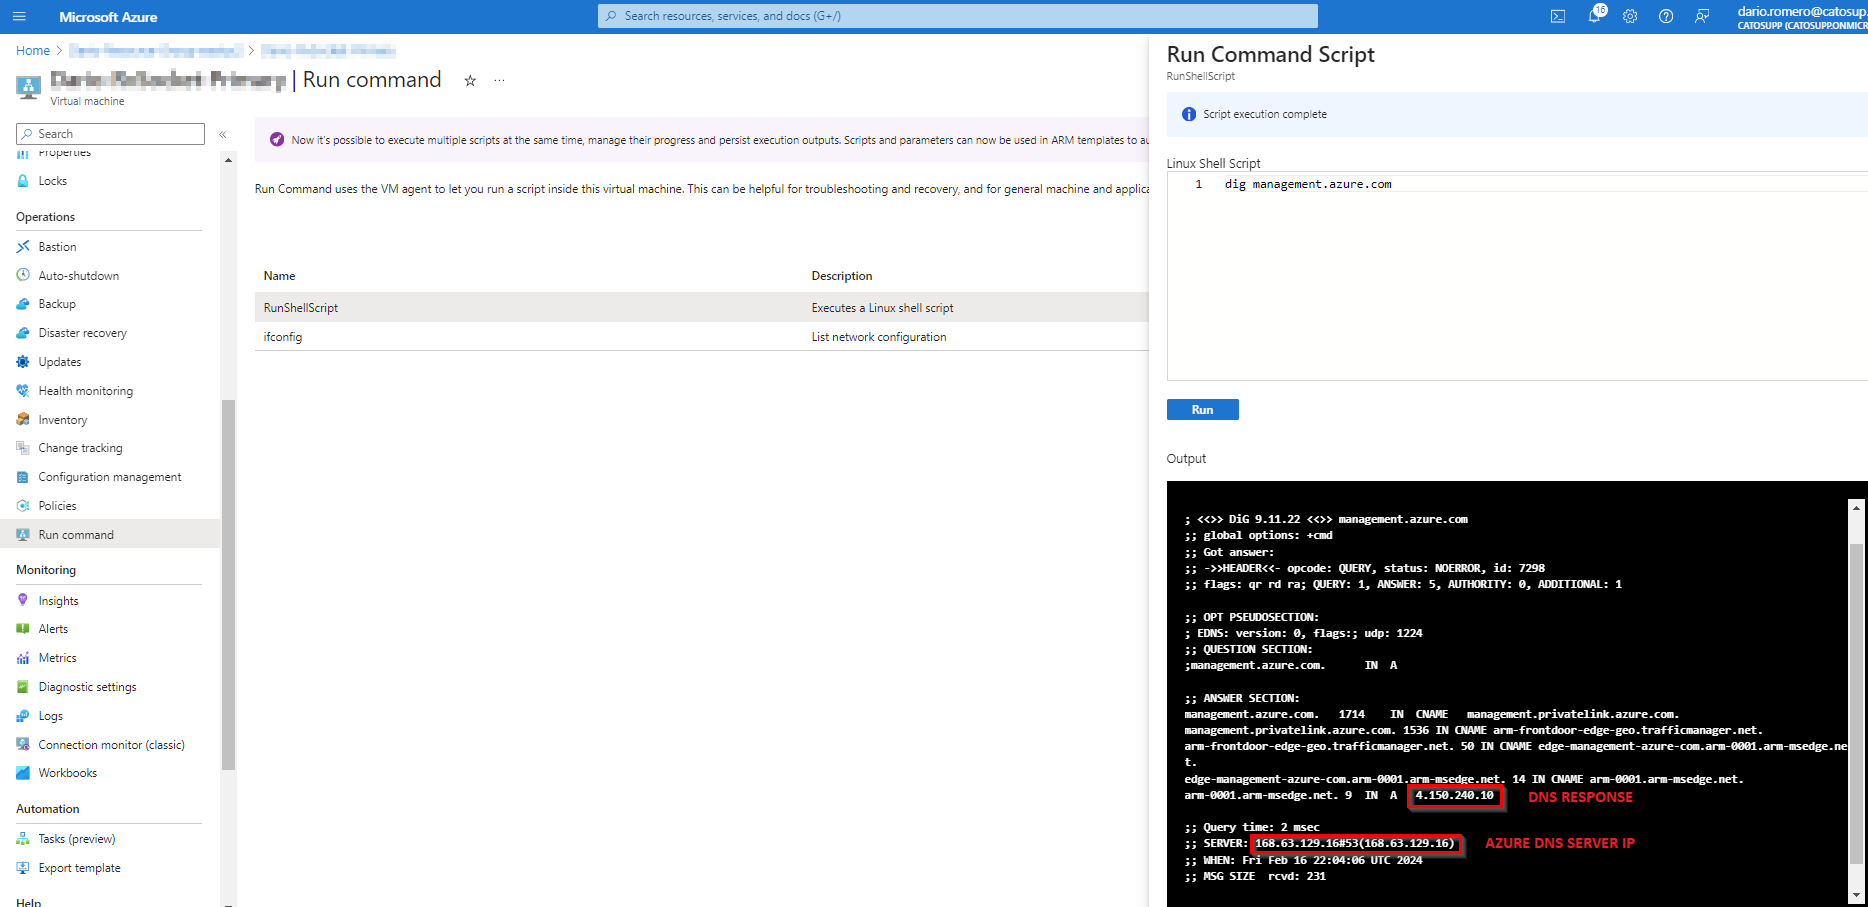Sort by the Name column header
The image size is (1868, 907).
tap(279, 276)
